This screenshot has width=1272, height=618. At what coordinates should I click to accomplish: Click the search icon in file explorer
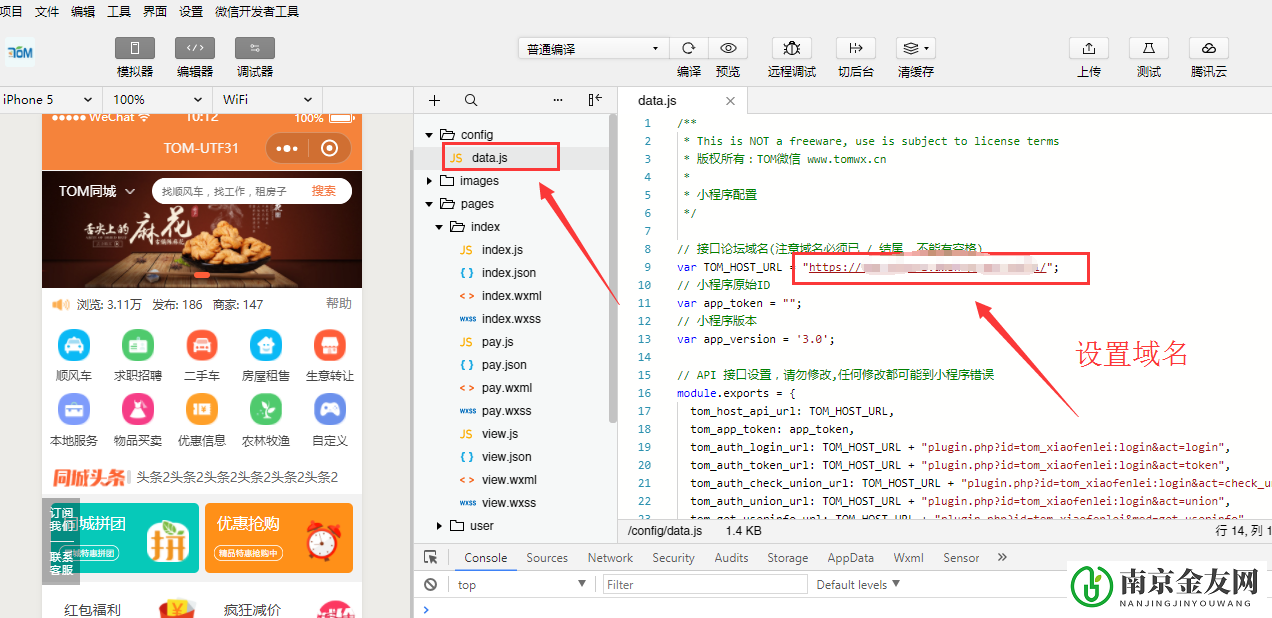coord(471,100)
